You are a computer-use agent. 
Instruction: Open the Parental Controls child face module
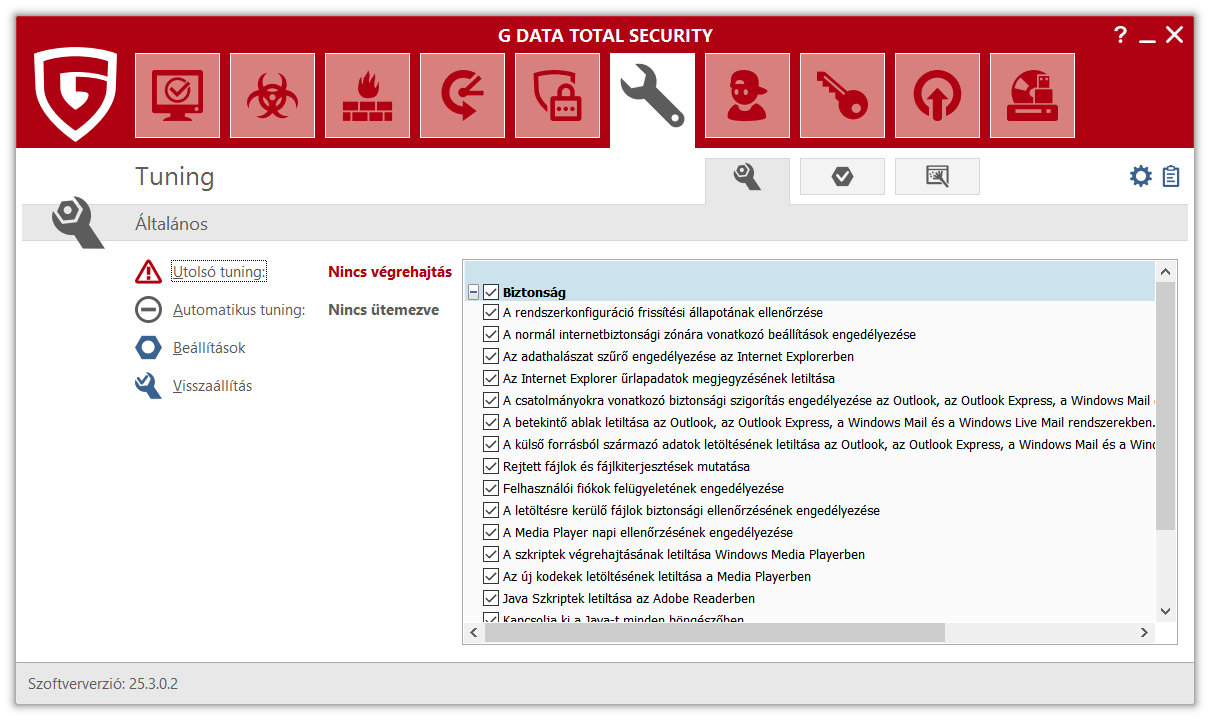coord(747,95)
